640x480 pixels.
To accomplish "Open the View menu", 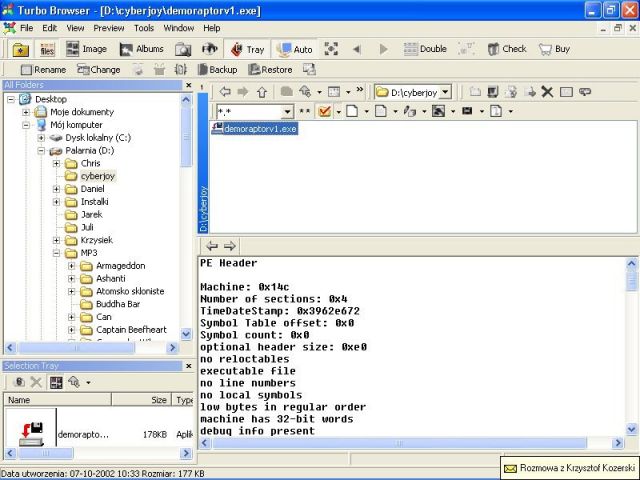I will click(75, 28).
